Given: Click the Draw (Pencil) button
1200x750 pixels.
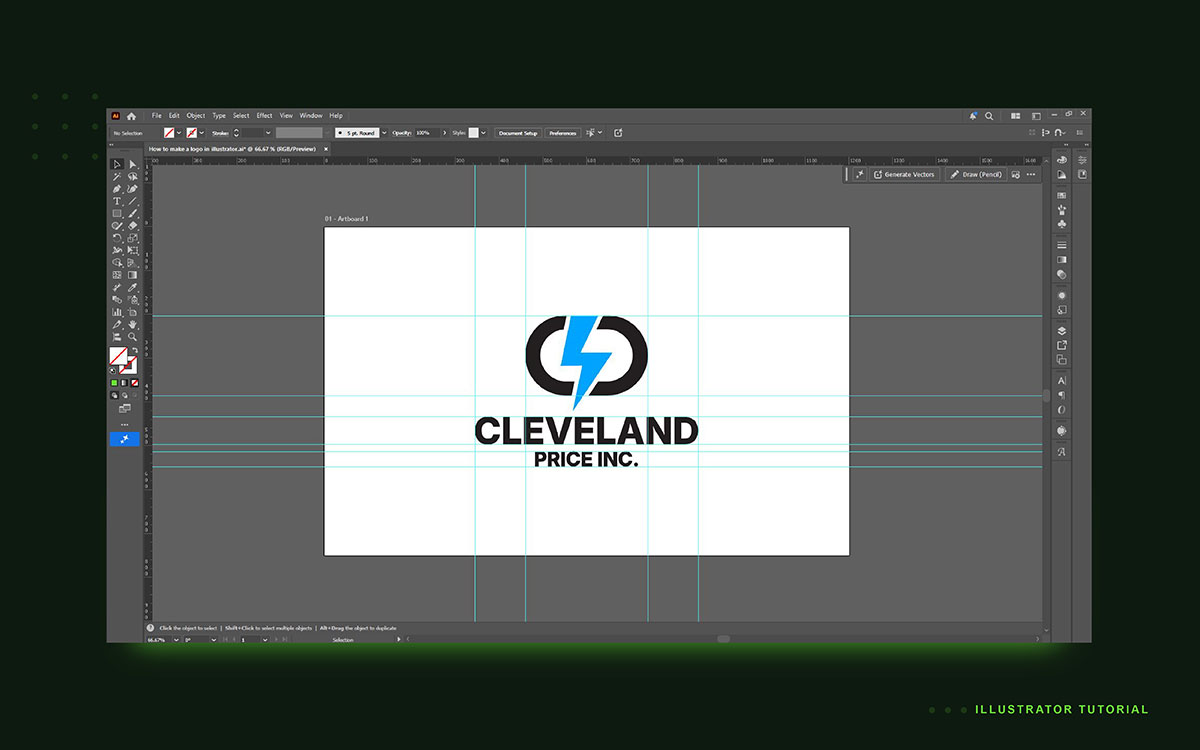Looking at the screenshot, I should pos(976,174).
